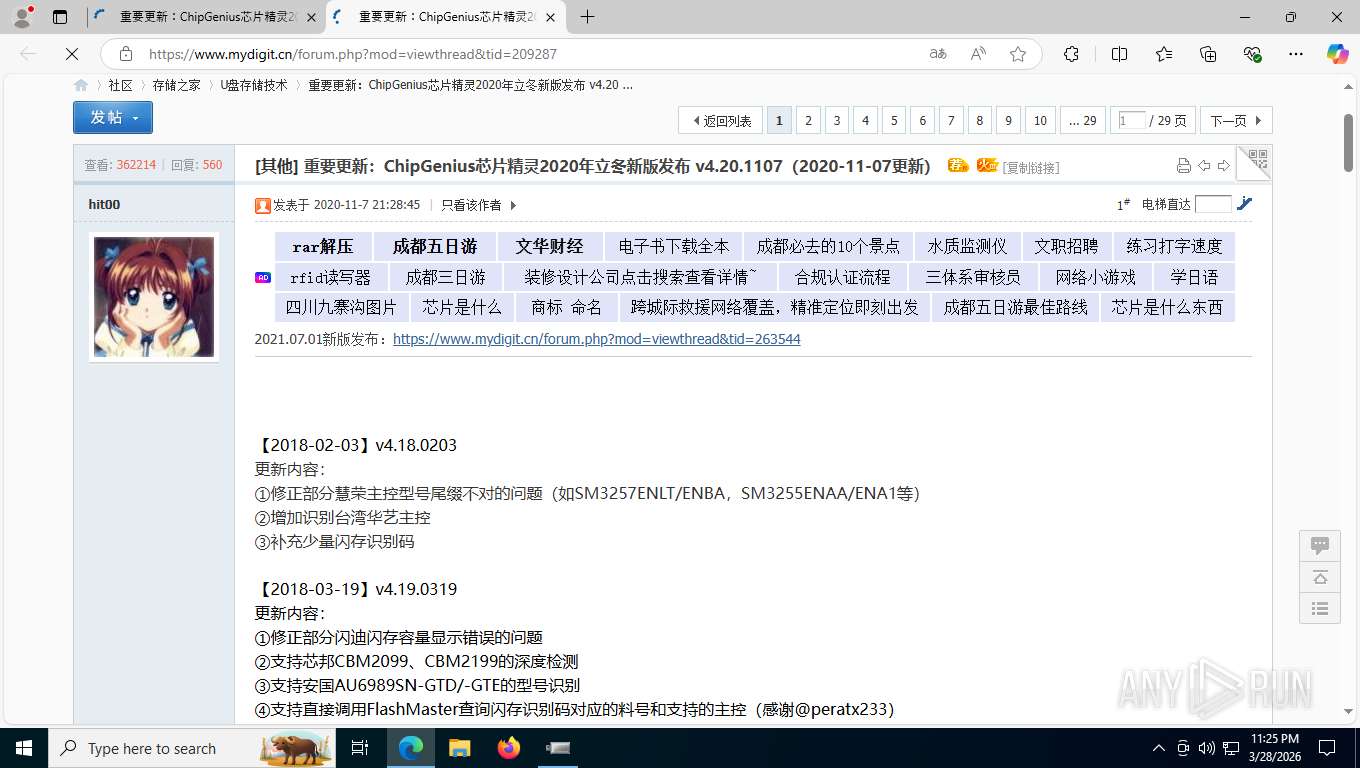Open the 社区 breadcrumb link
Viewport: 1360px width, 768px height.
120,85
